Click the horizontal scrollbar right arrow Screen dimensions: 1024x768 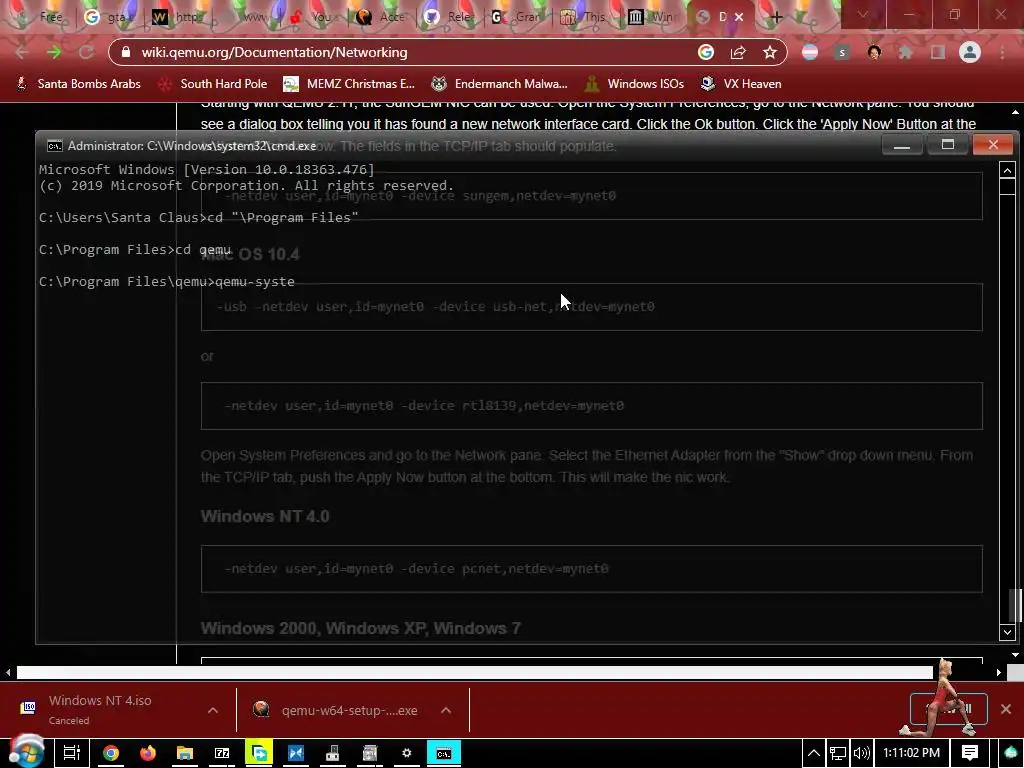click(x=999, y=672)
